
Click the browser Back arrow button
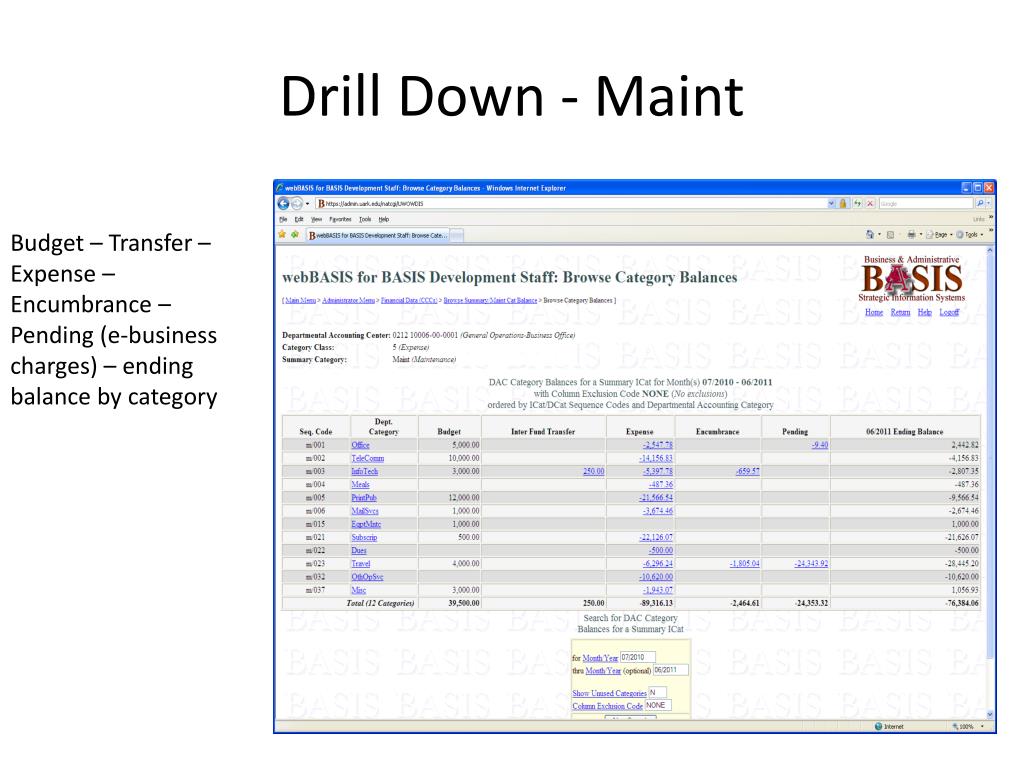click(x=283, y=204)
